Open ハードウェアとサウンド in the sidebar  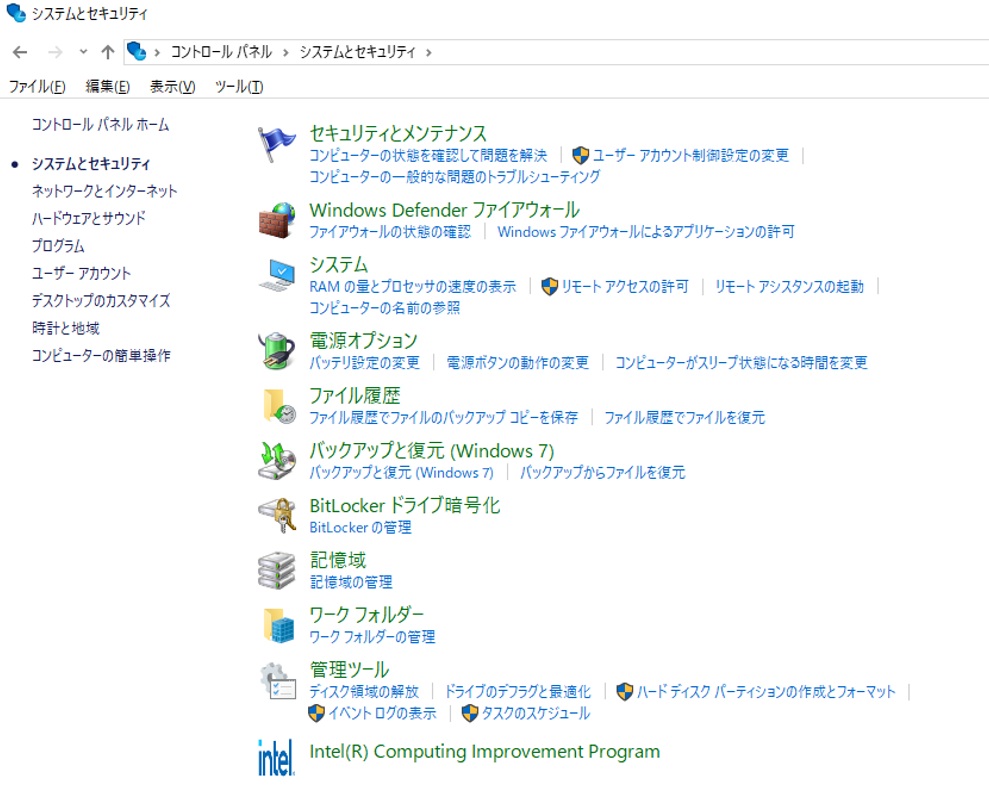[89, 218]
